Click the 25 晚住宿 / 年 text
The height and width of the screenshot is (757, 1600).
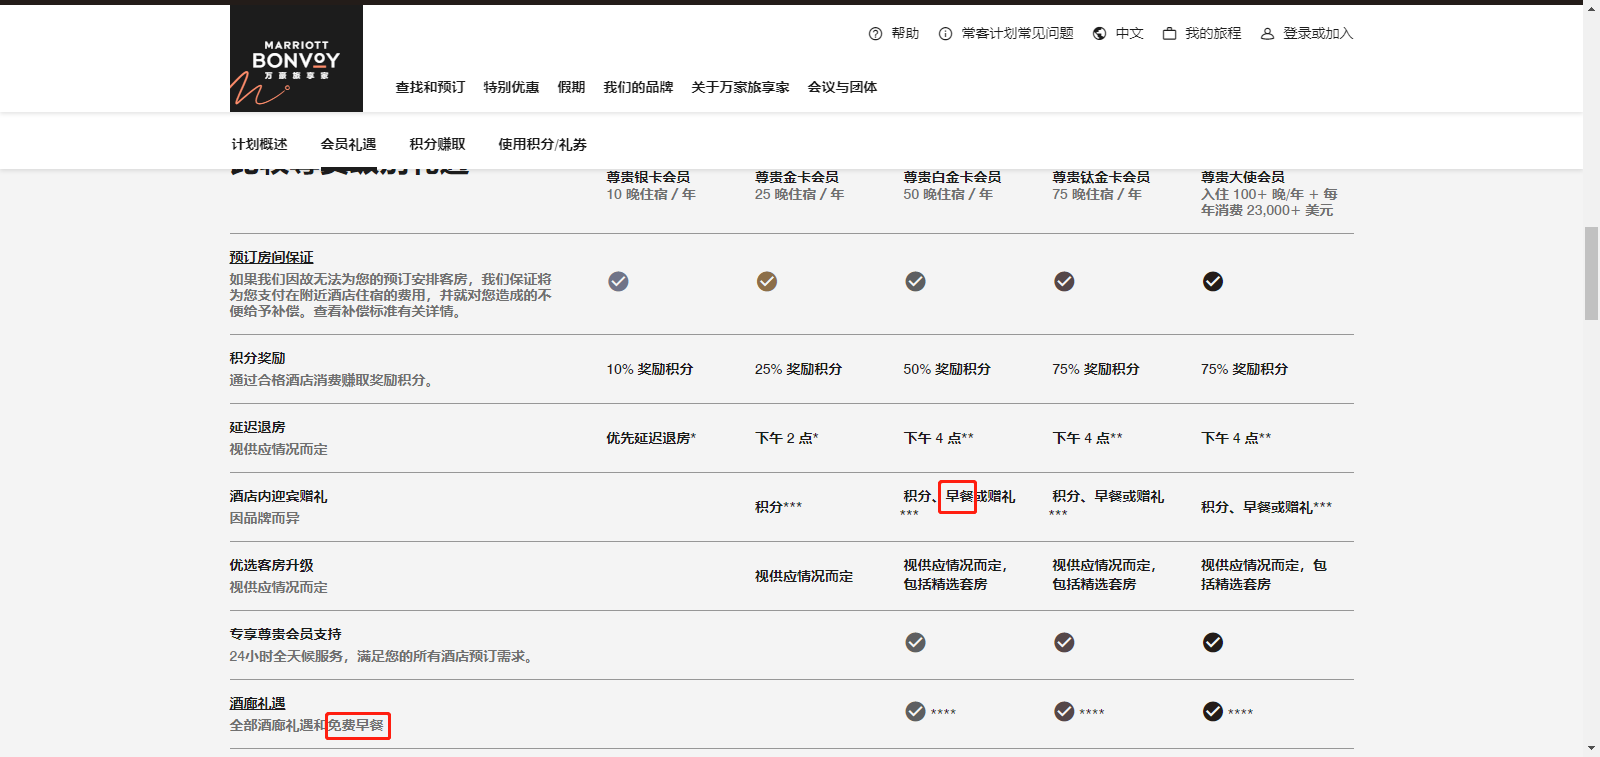[x=800, y=195]
